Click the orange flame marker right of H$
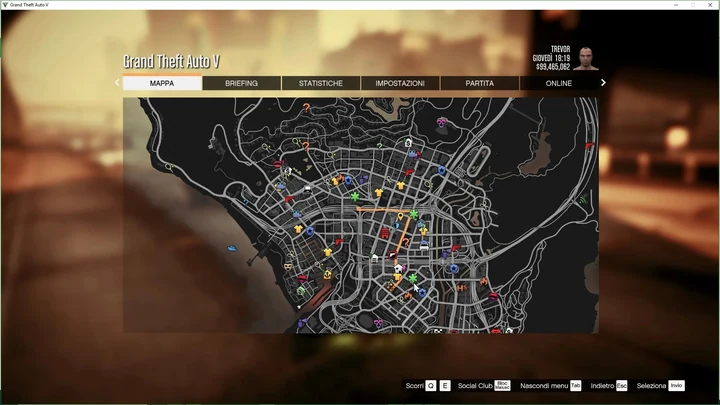The height and width of the screenshot is (405, 720). pyautogui.click(x=484, y=281)
